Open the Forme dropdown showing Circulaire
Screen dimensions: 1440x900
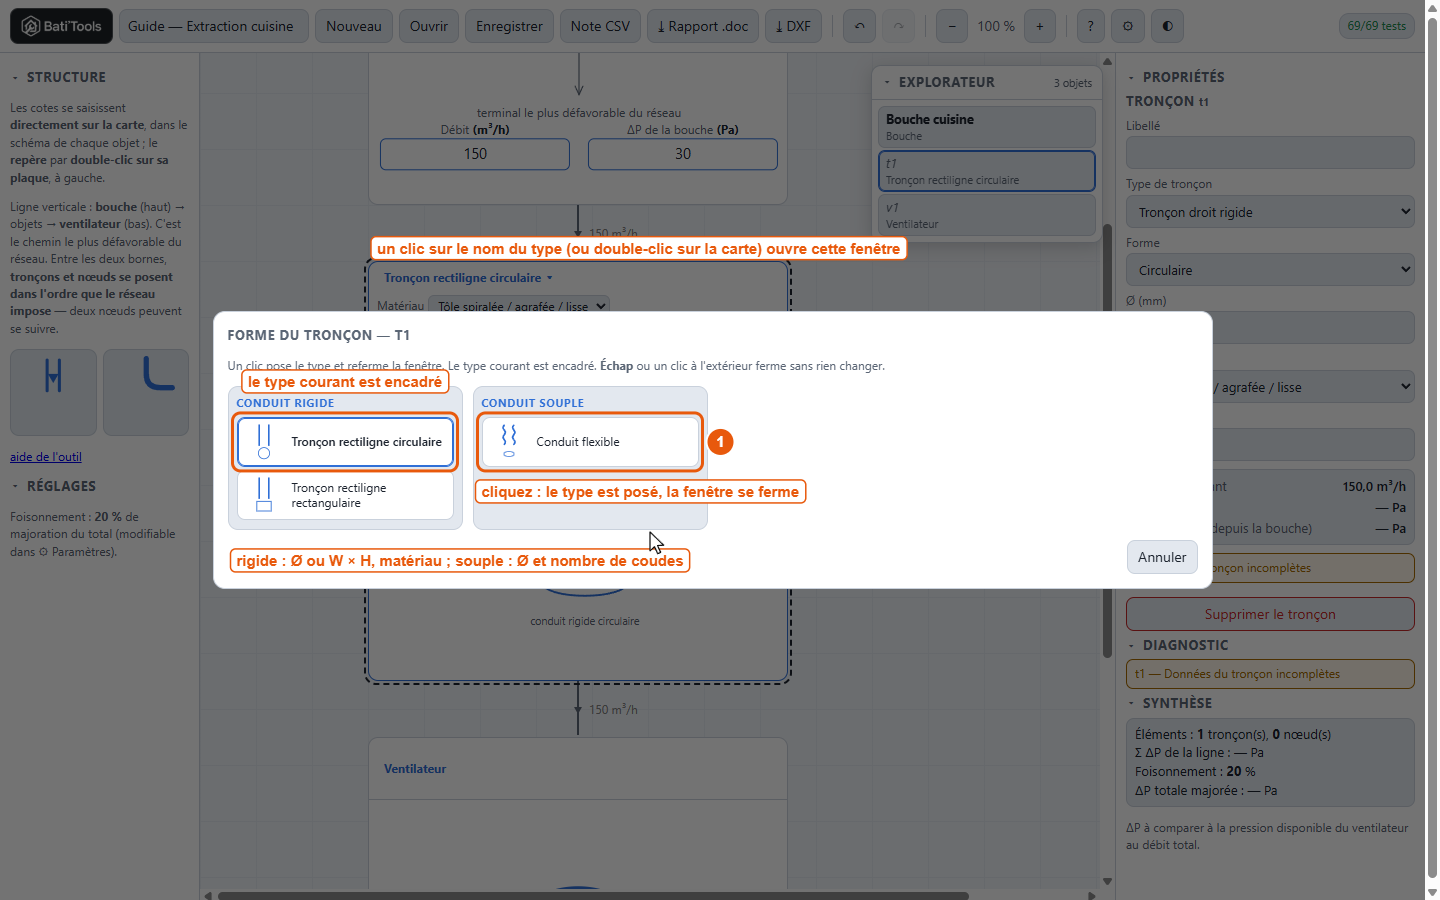1270,270
